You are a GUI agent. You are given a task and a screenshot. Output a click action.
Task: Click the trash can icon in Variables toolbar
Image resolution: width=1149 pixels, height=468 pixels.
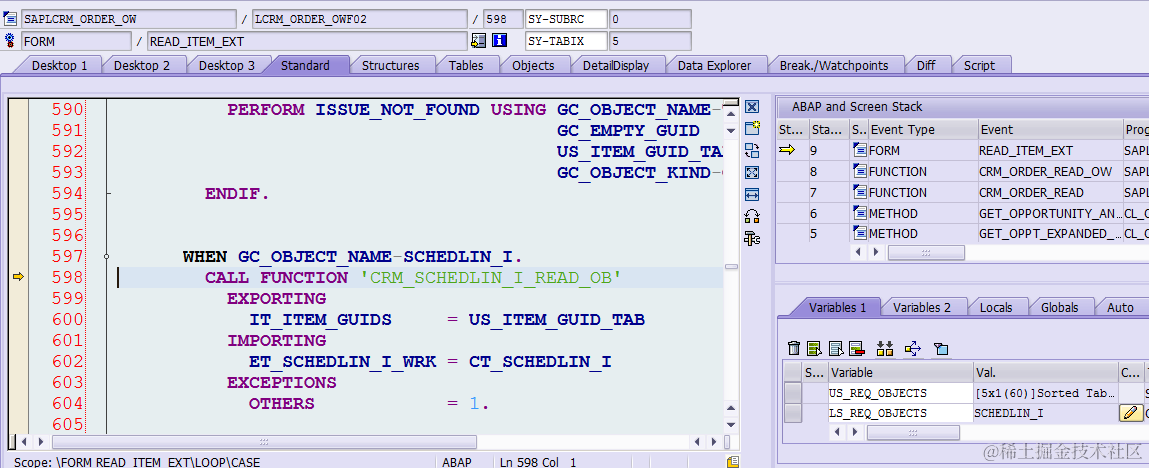pos(794,349)
